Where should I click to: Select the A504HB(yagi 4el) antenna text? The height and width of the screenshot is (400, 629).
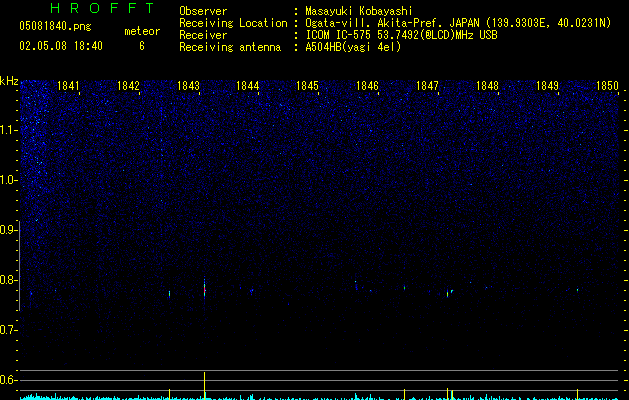(x=353, y=47)
